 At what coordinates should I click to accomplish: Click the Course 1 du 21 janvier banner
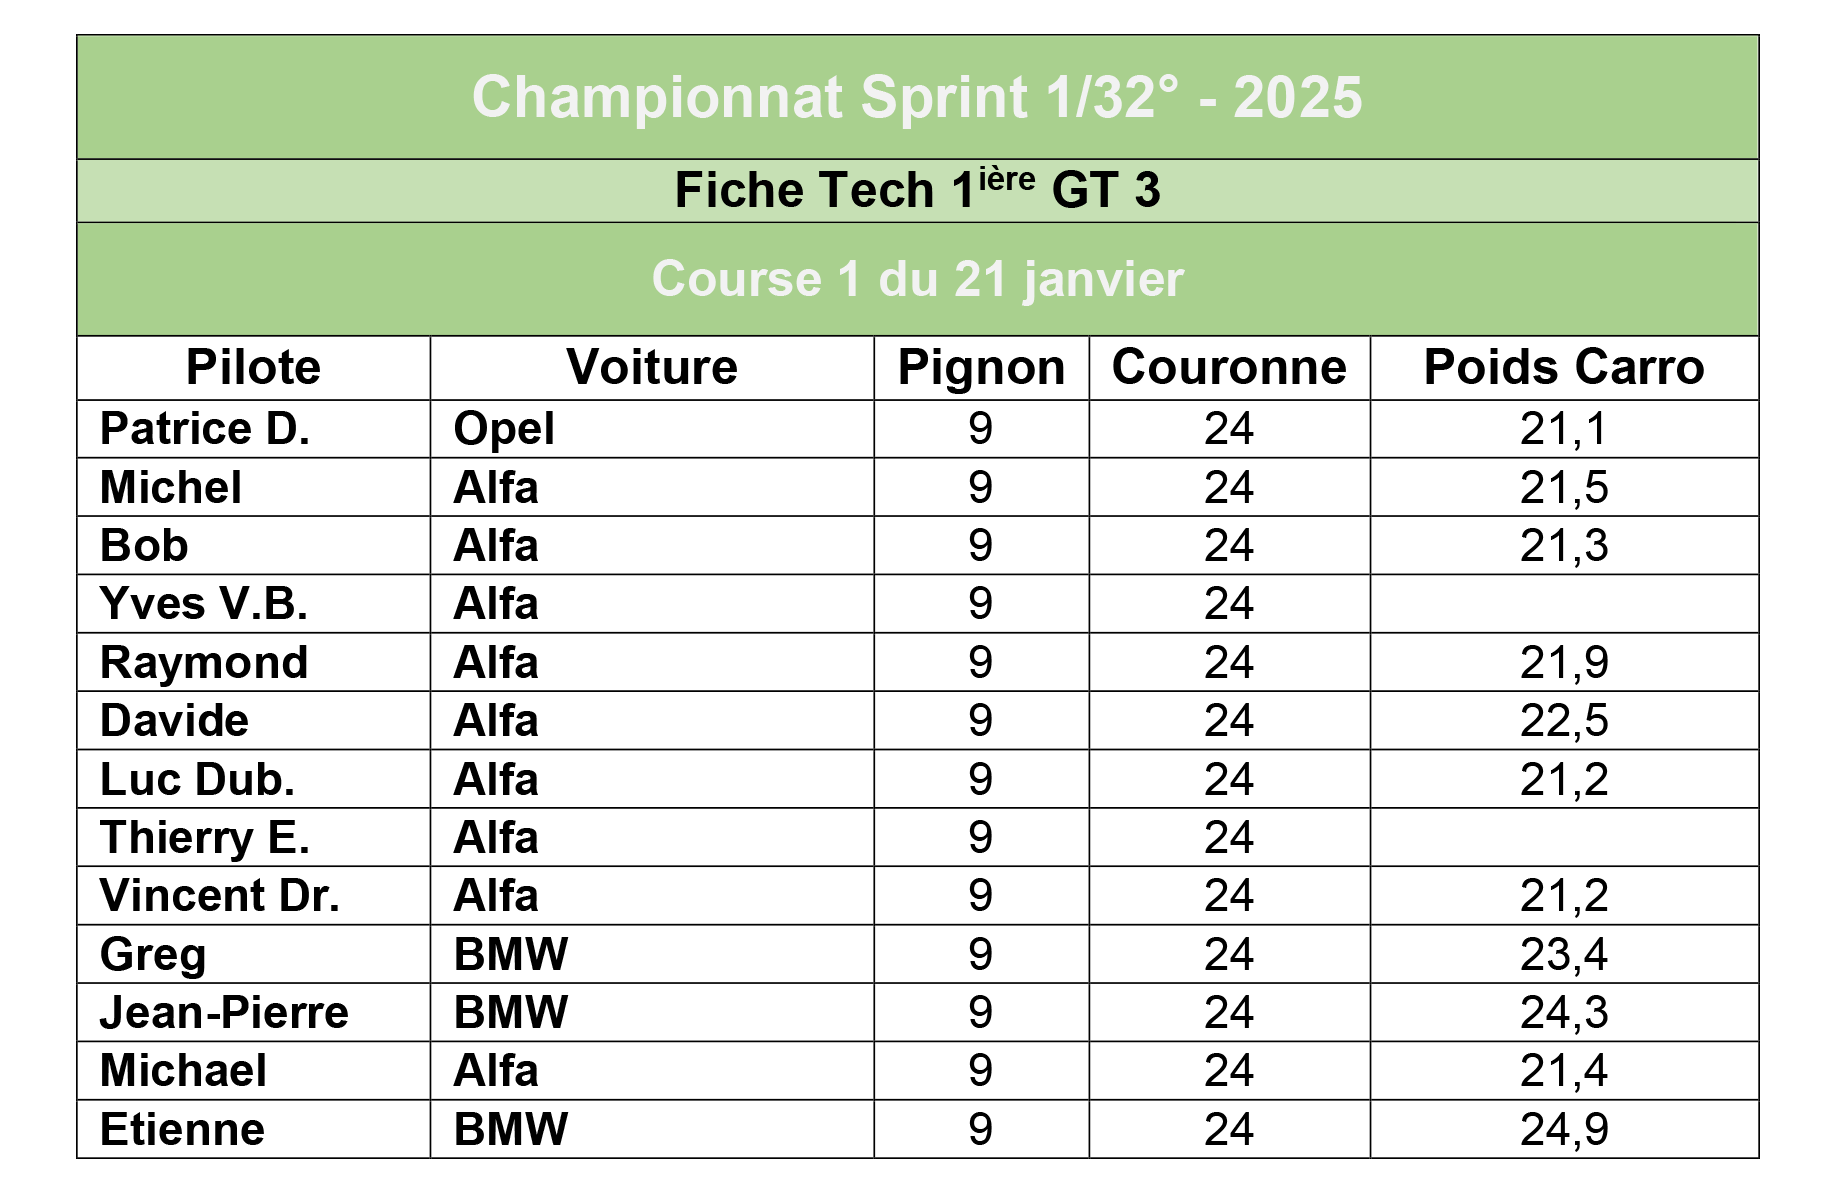(917, 279)
